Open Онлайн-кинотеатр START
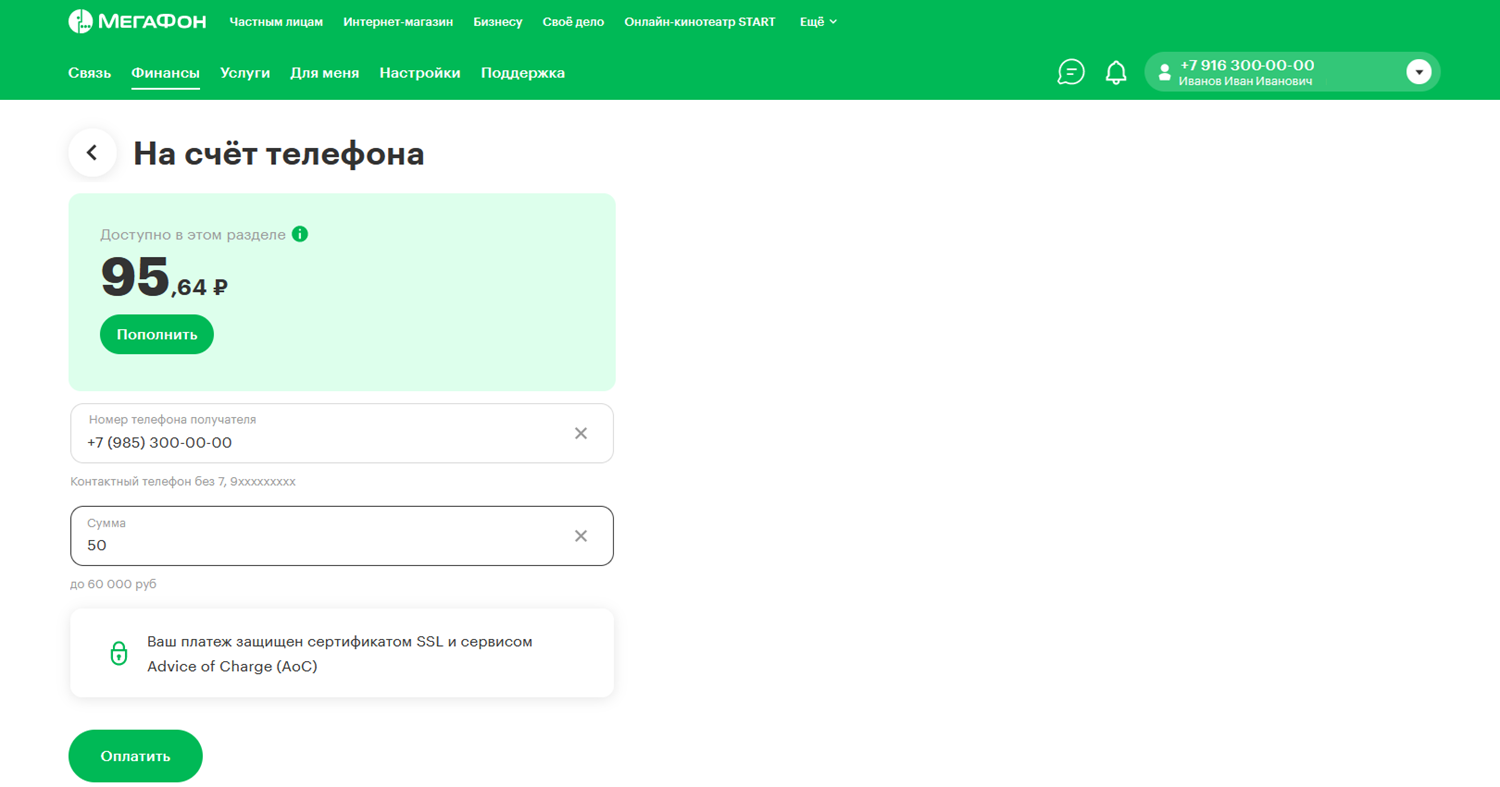Screen dimensions: 1500x787 [700, 22]
